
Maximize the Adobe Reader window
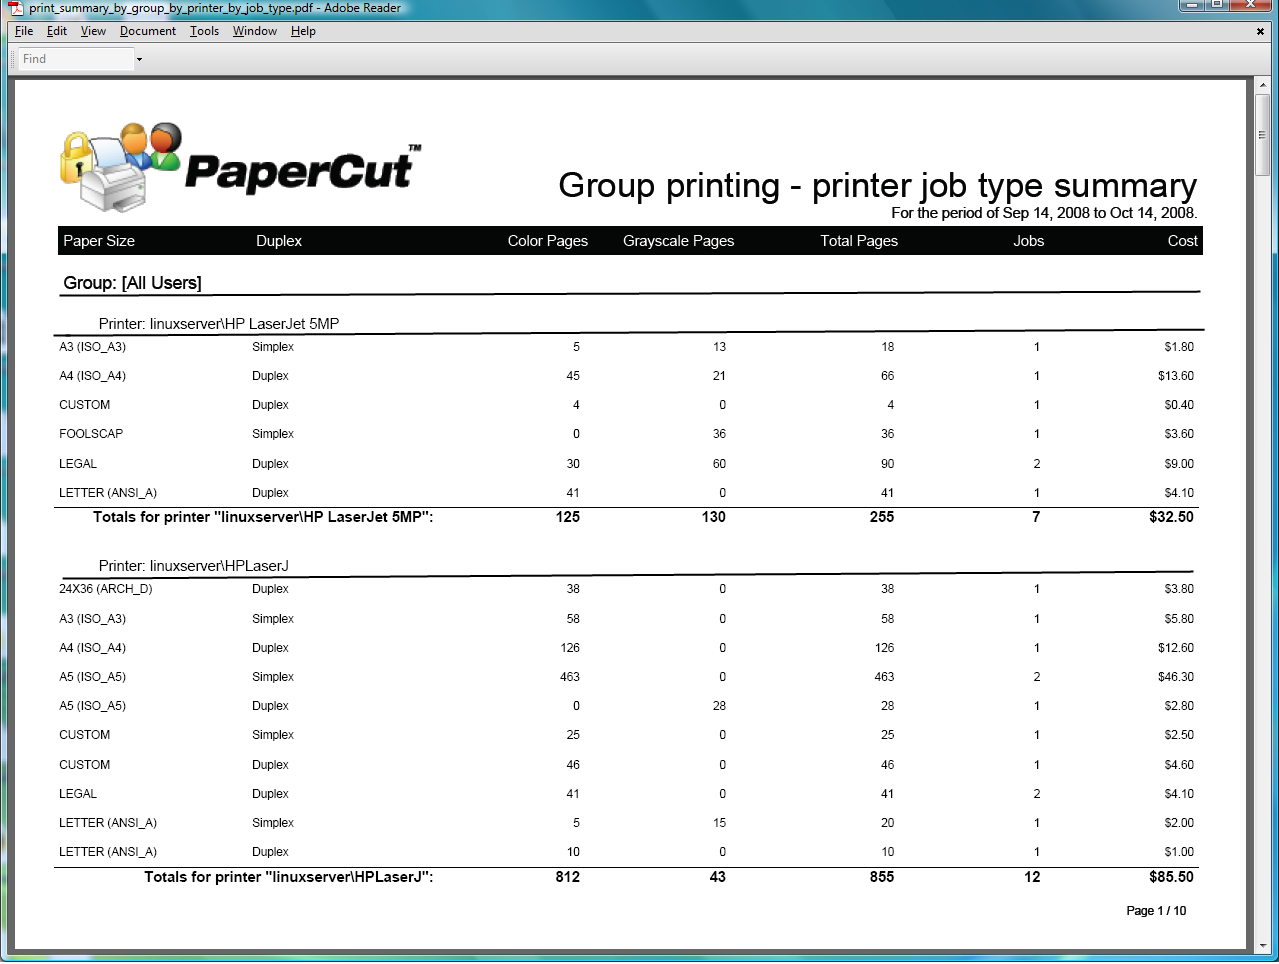click(1217, 5)
